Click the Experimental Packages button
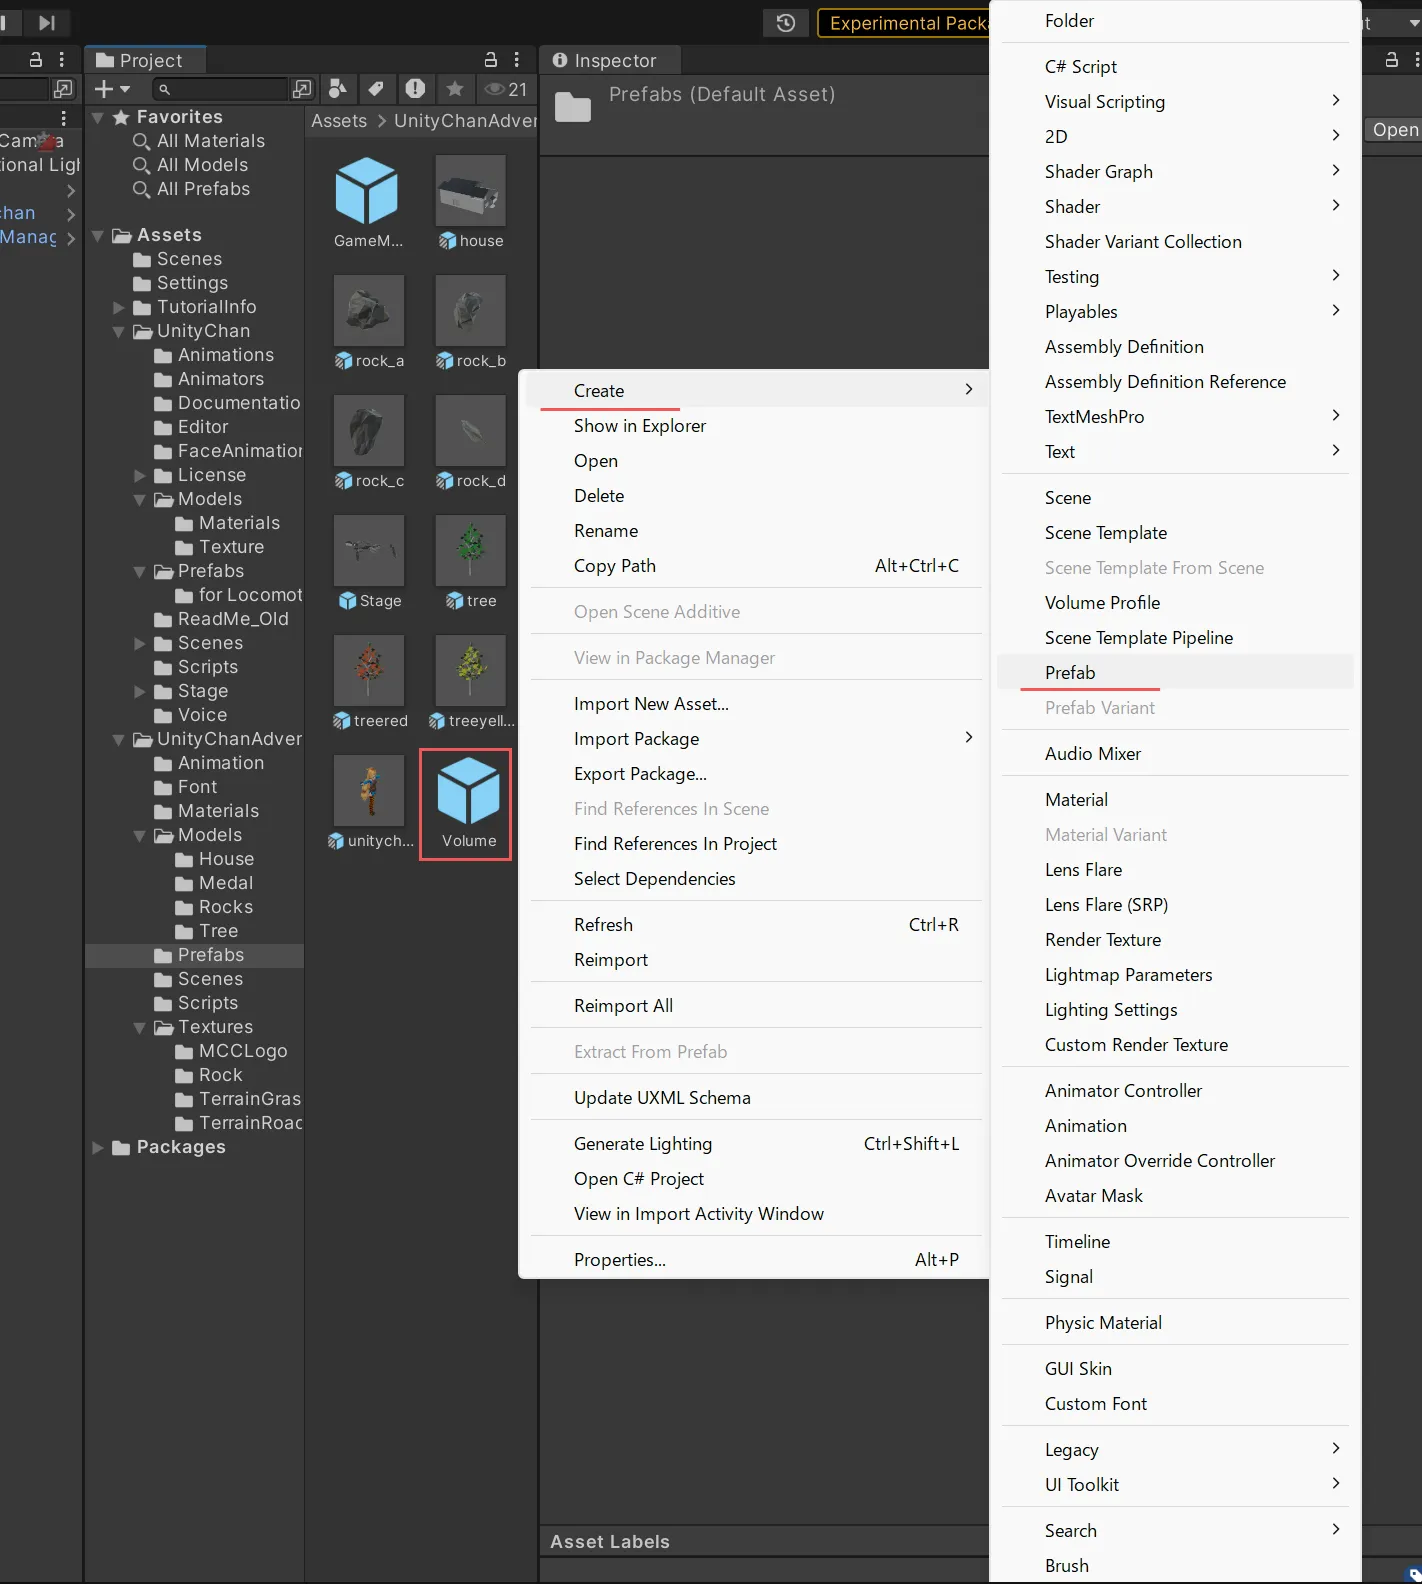This screenshot has width=1422, height=1584. pyautogui.click(x=904, y=22)
